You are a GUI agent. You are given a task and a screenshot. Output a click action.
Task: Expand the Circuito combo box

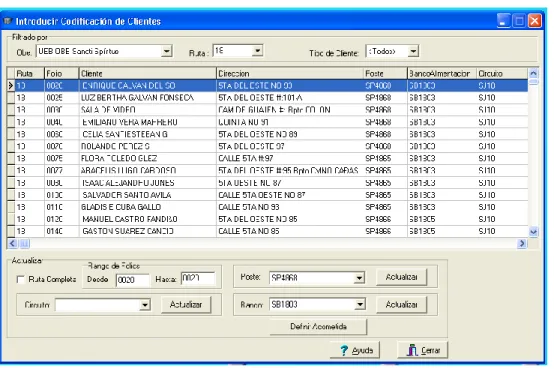point(145,305)
